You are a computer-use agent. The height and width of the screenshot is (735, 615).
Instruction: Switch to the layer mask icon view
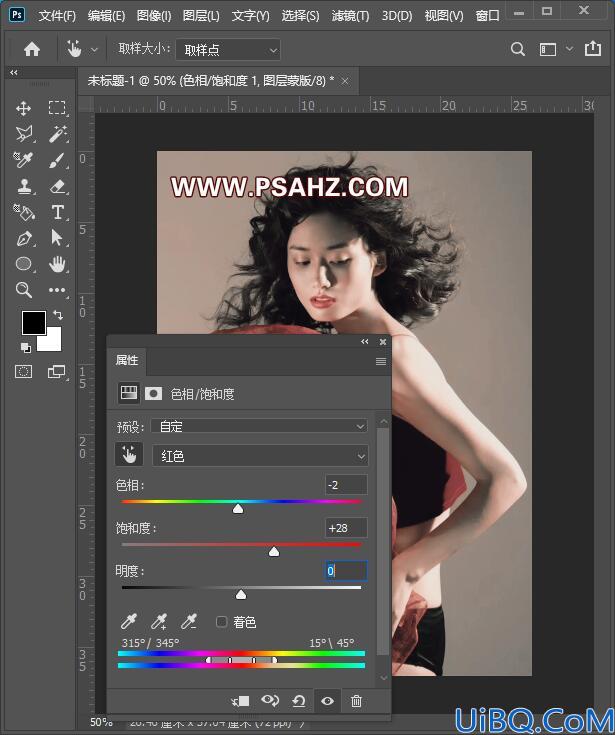point(153,393)
